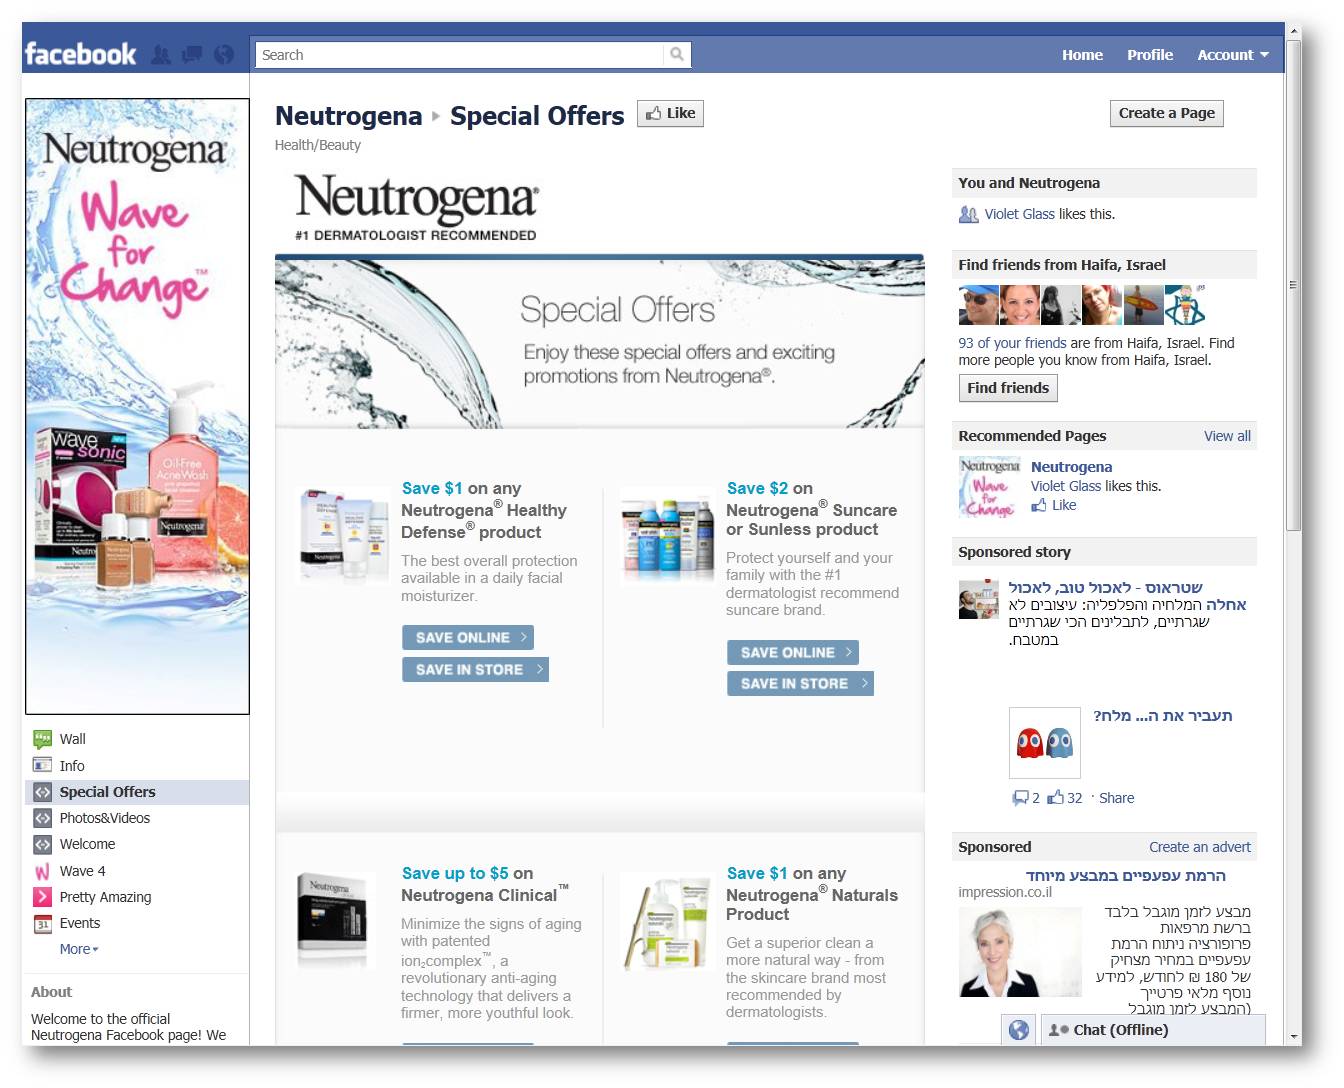1344x1088 pixels.
Task: Click the pink Wave 4 icon
Action: (x=42, y=871)
